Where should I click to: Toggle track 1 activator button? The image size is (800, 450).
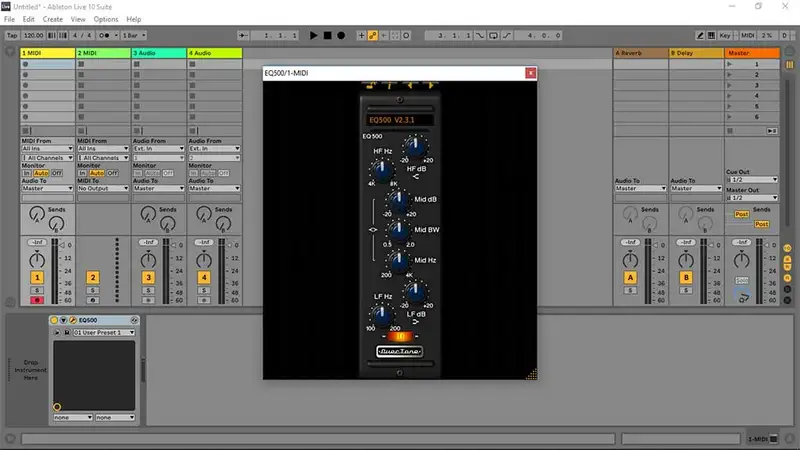[37, 278]
